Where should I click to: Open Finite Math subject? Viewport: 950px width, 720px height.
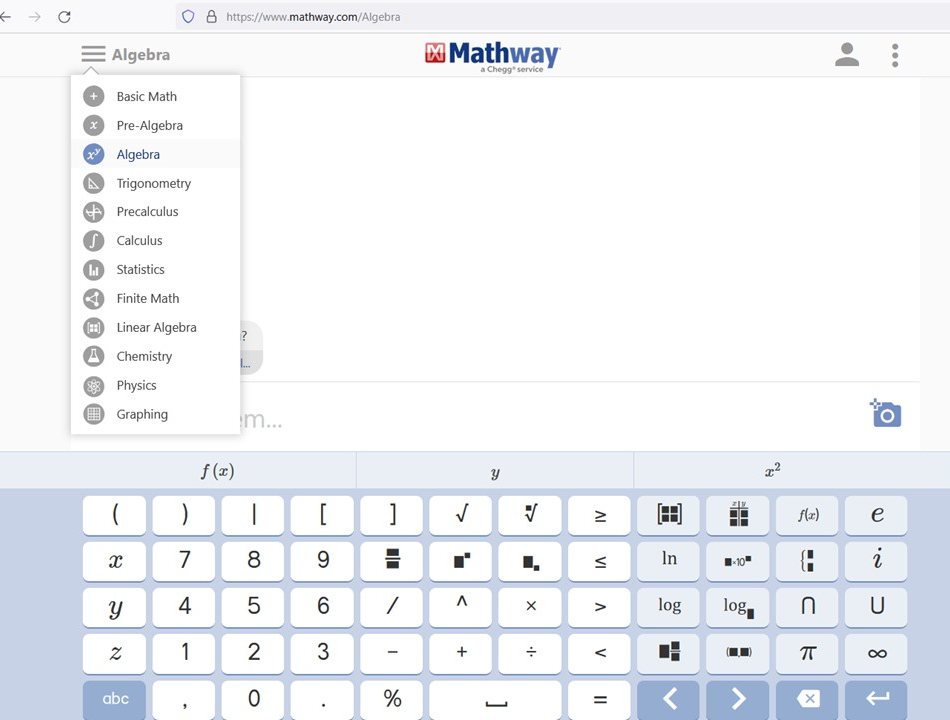pos(156,298)
